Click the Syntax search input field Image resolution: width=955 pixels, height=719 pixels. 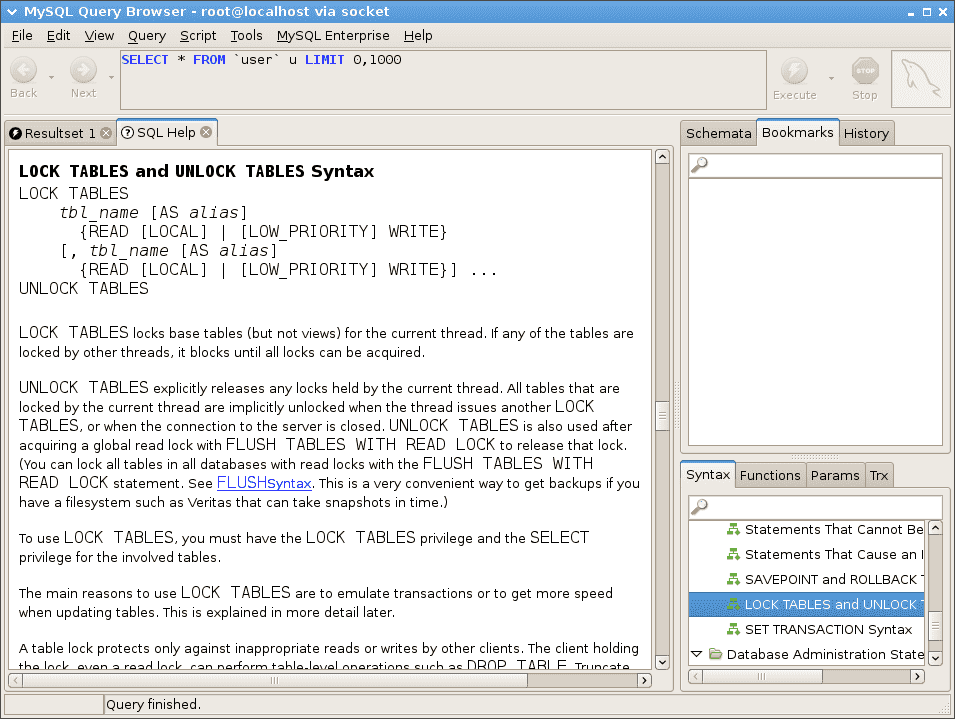click(816, 507)
